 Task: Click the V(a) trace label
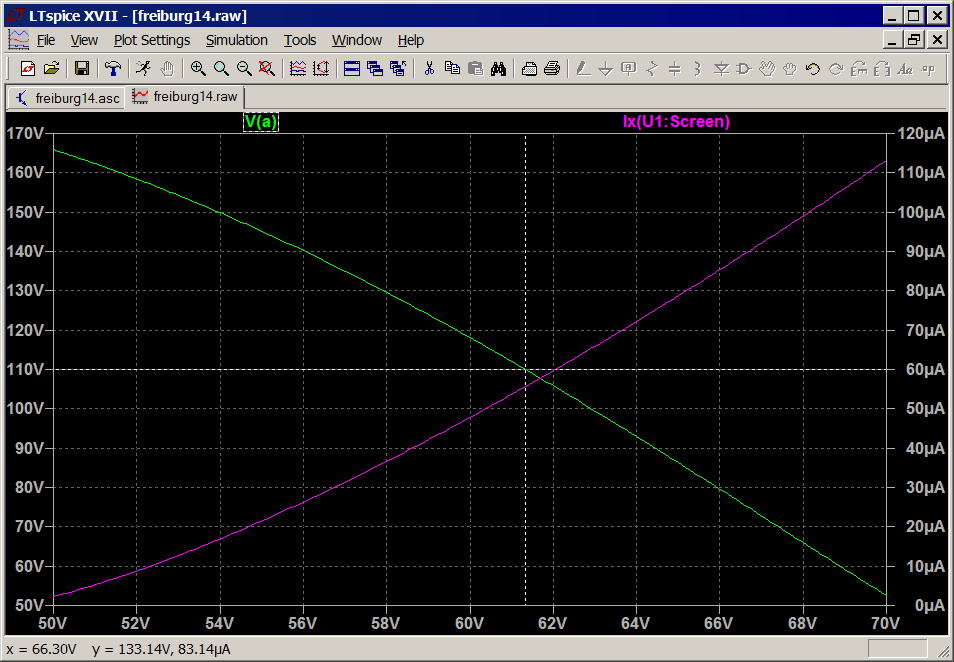261,122
